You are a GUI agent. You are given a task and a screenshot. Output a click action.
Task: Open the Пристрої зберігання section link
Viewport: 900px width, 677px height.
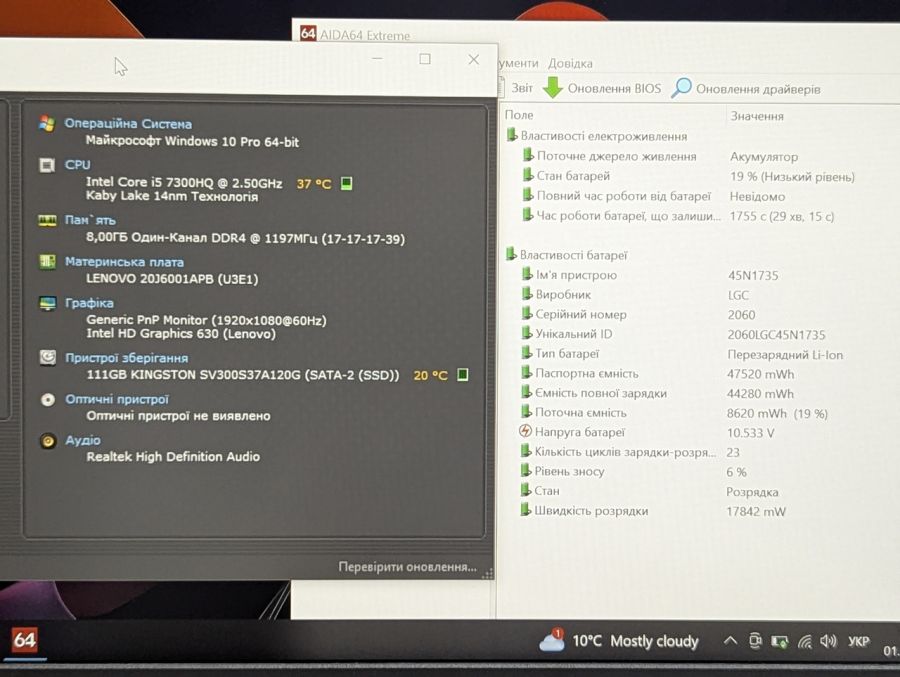[x=126, y=358]
